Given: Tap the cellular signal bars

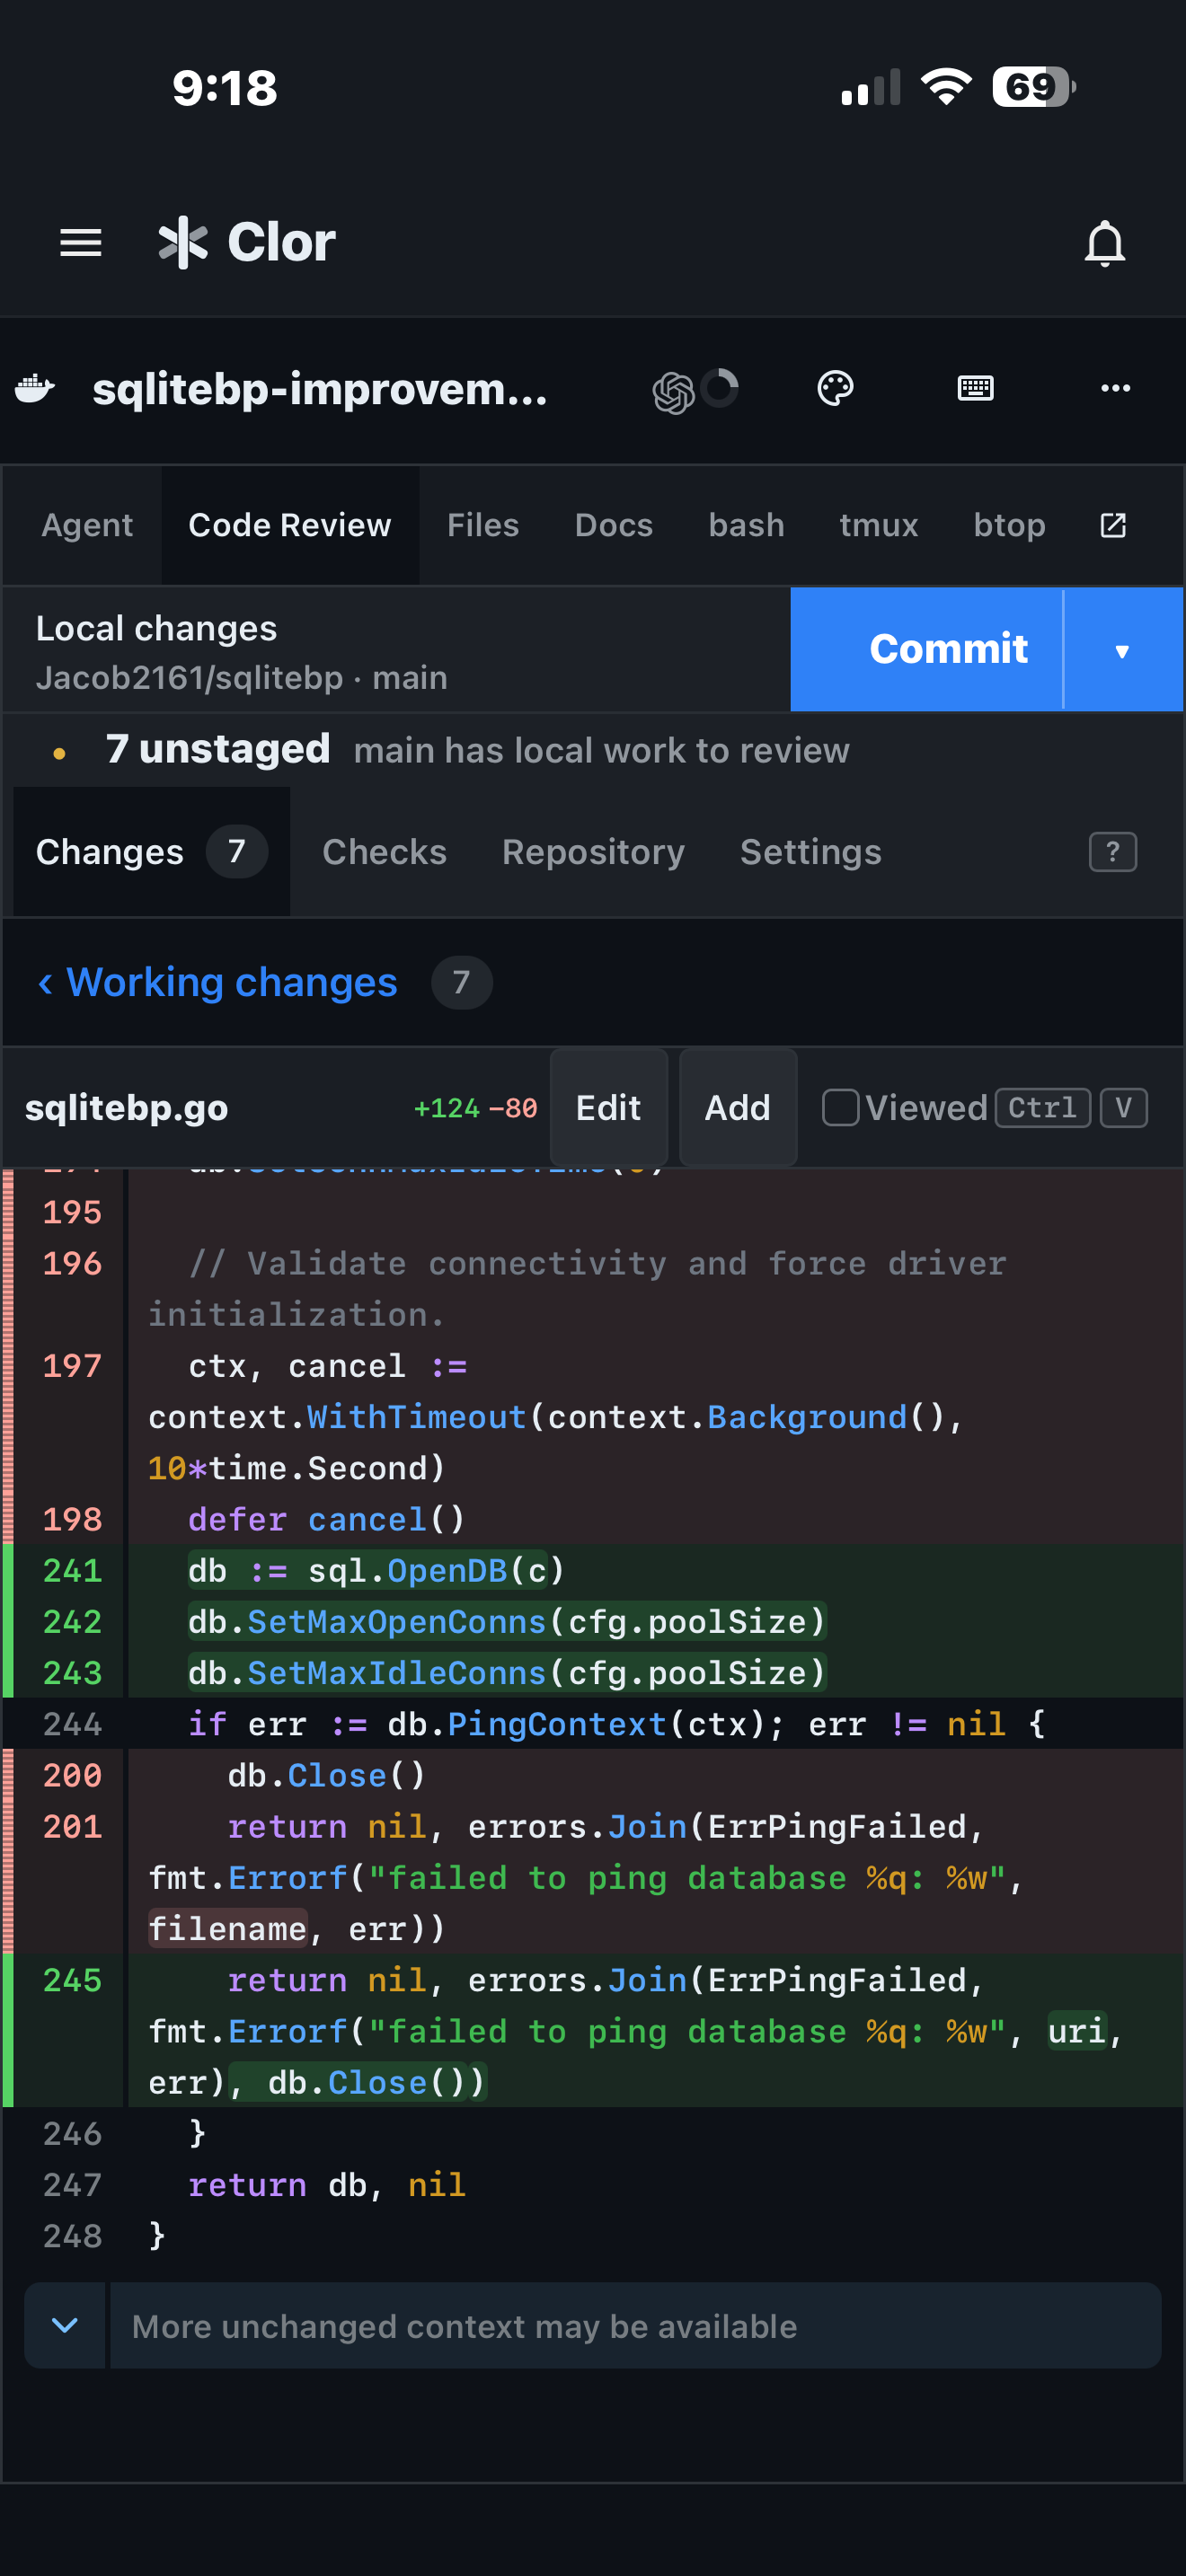Looking at the screenshot, I should click(x=871, y=86).
